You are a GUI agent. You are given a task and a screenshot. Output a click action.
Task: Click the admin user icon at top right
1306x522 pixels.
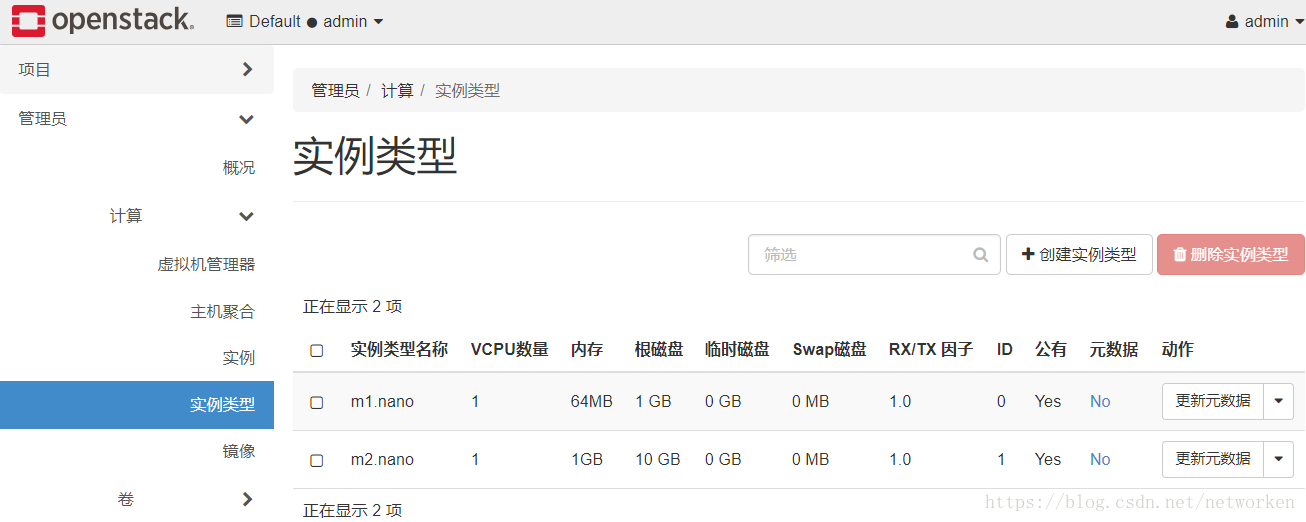1232,22
